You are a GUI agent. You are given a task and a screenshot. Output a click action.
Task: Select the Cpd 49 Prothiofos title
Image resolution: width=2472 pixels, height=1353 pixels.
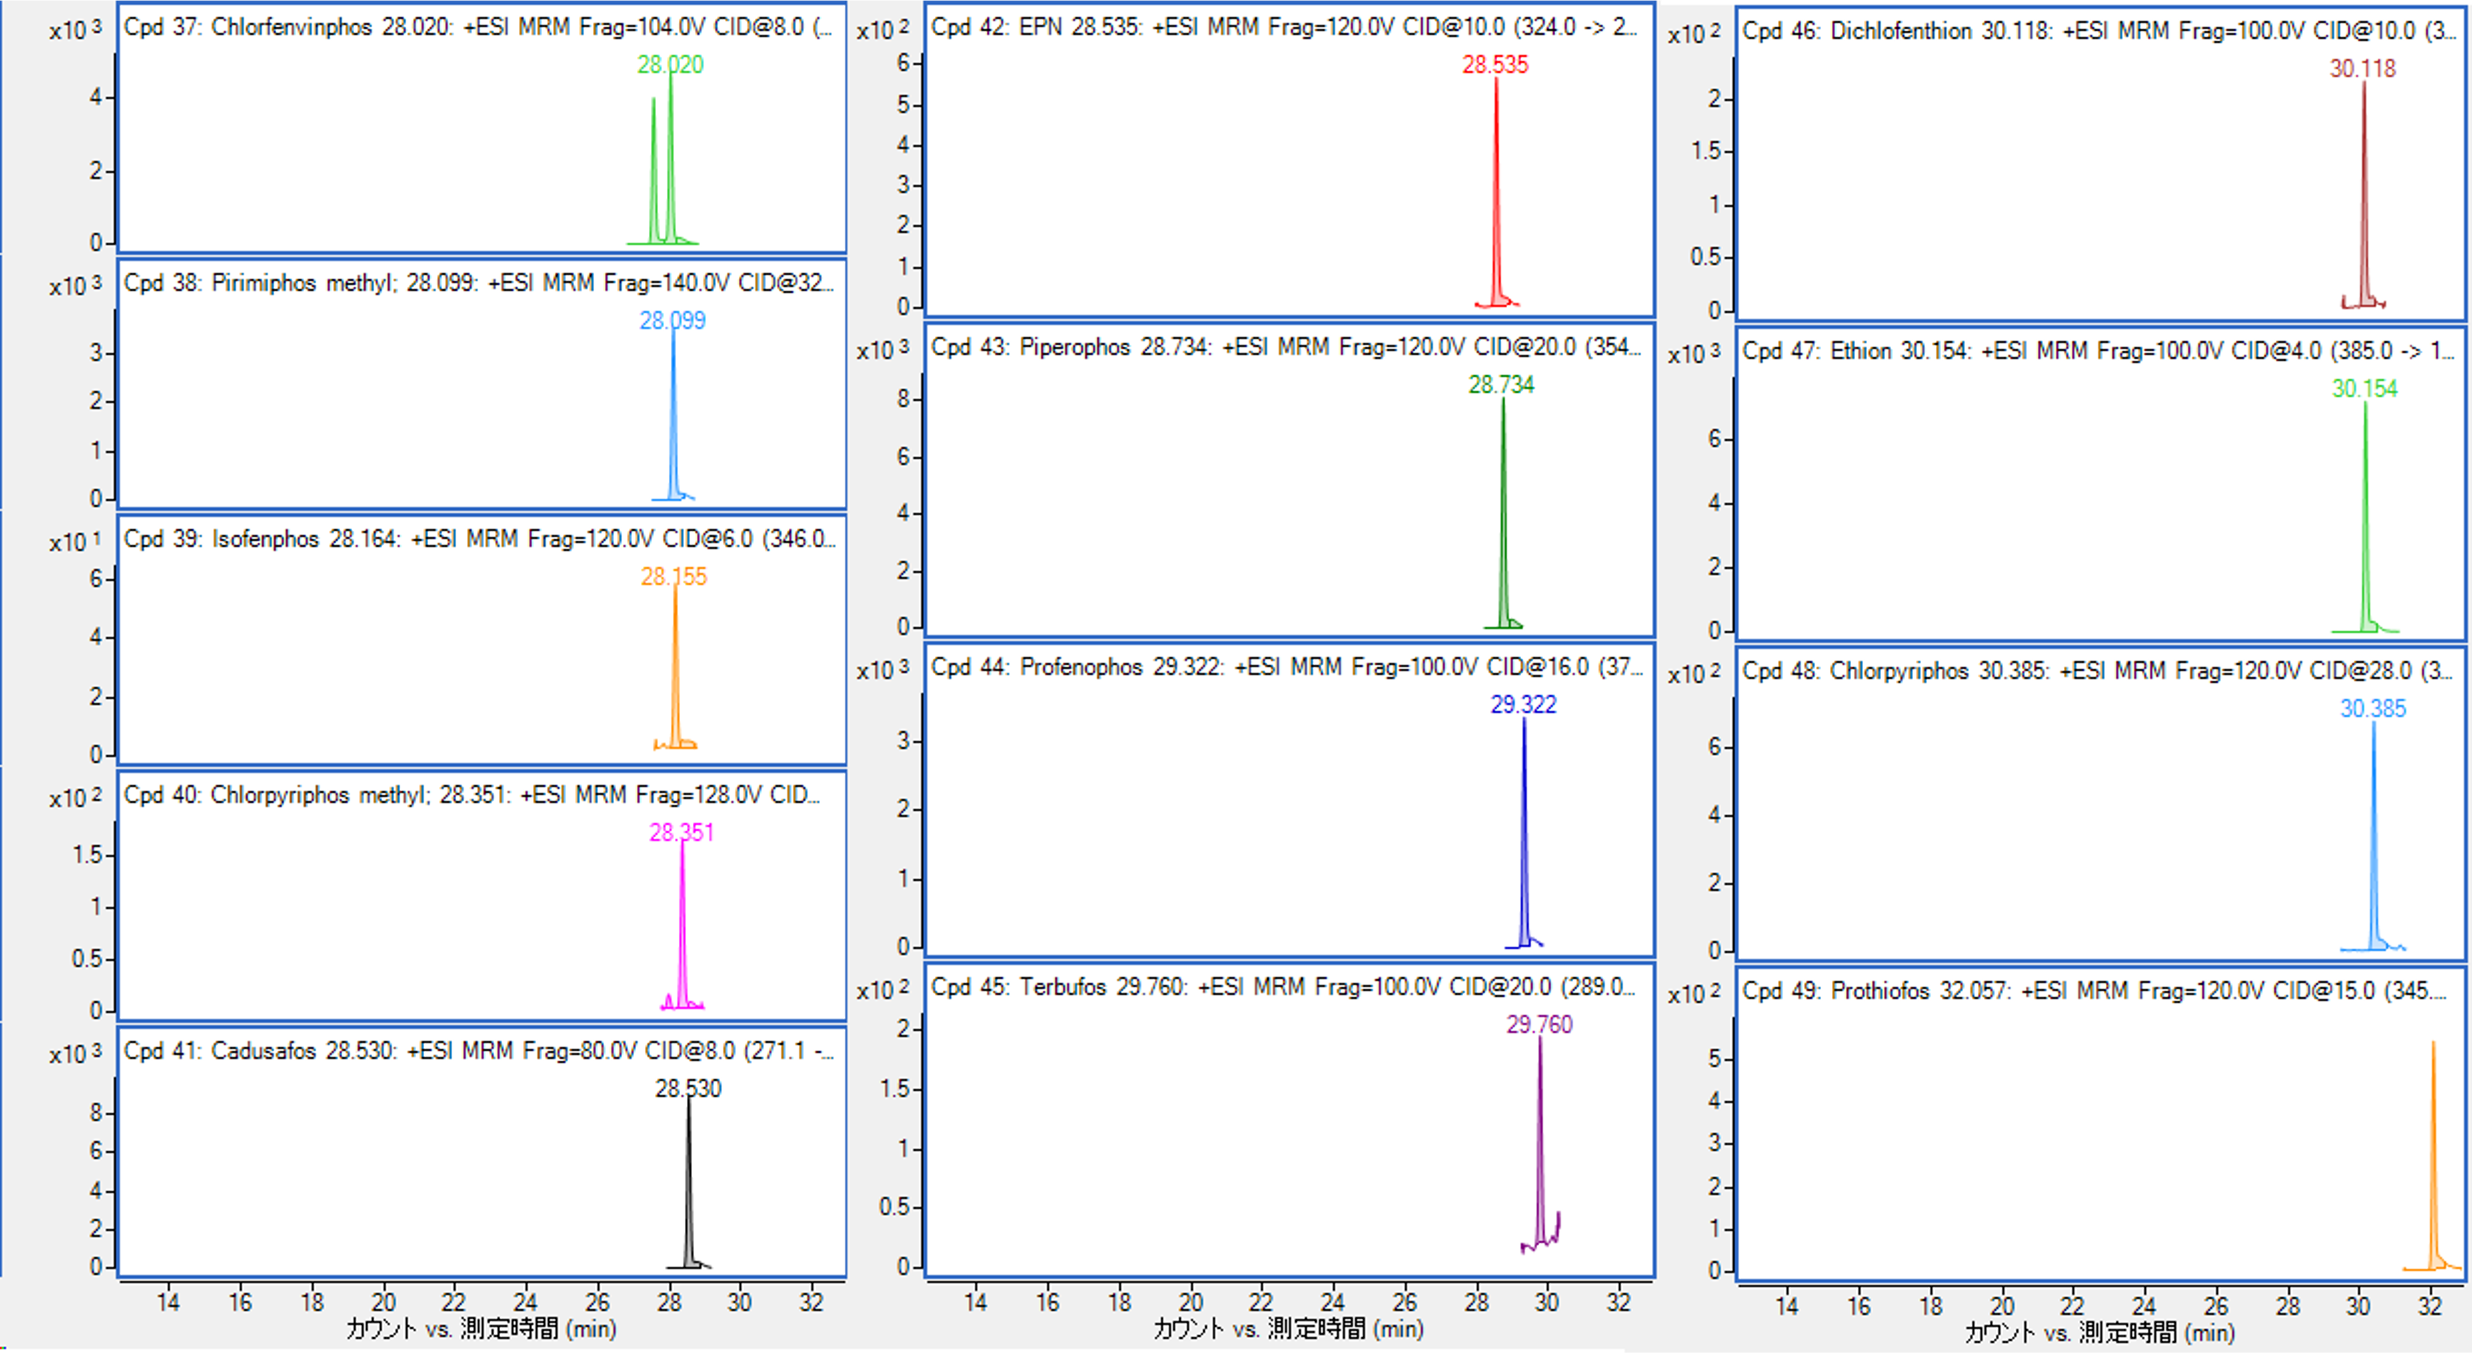2094,991
